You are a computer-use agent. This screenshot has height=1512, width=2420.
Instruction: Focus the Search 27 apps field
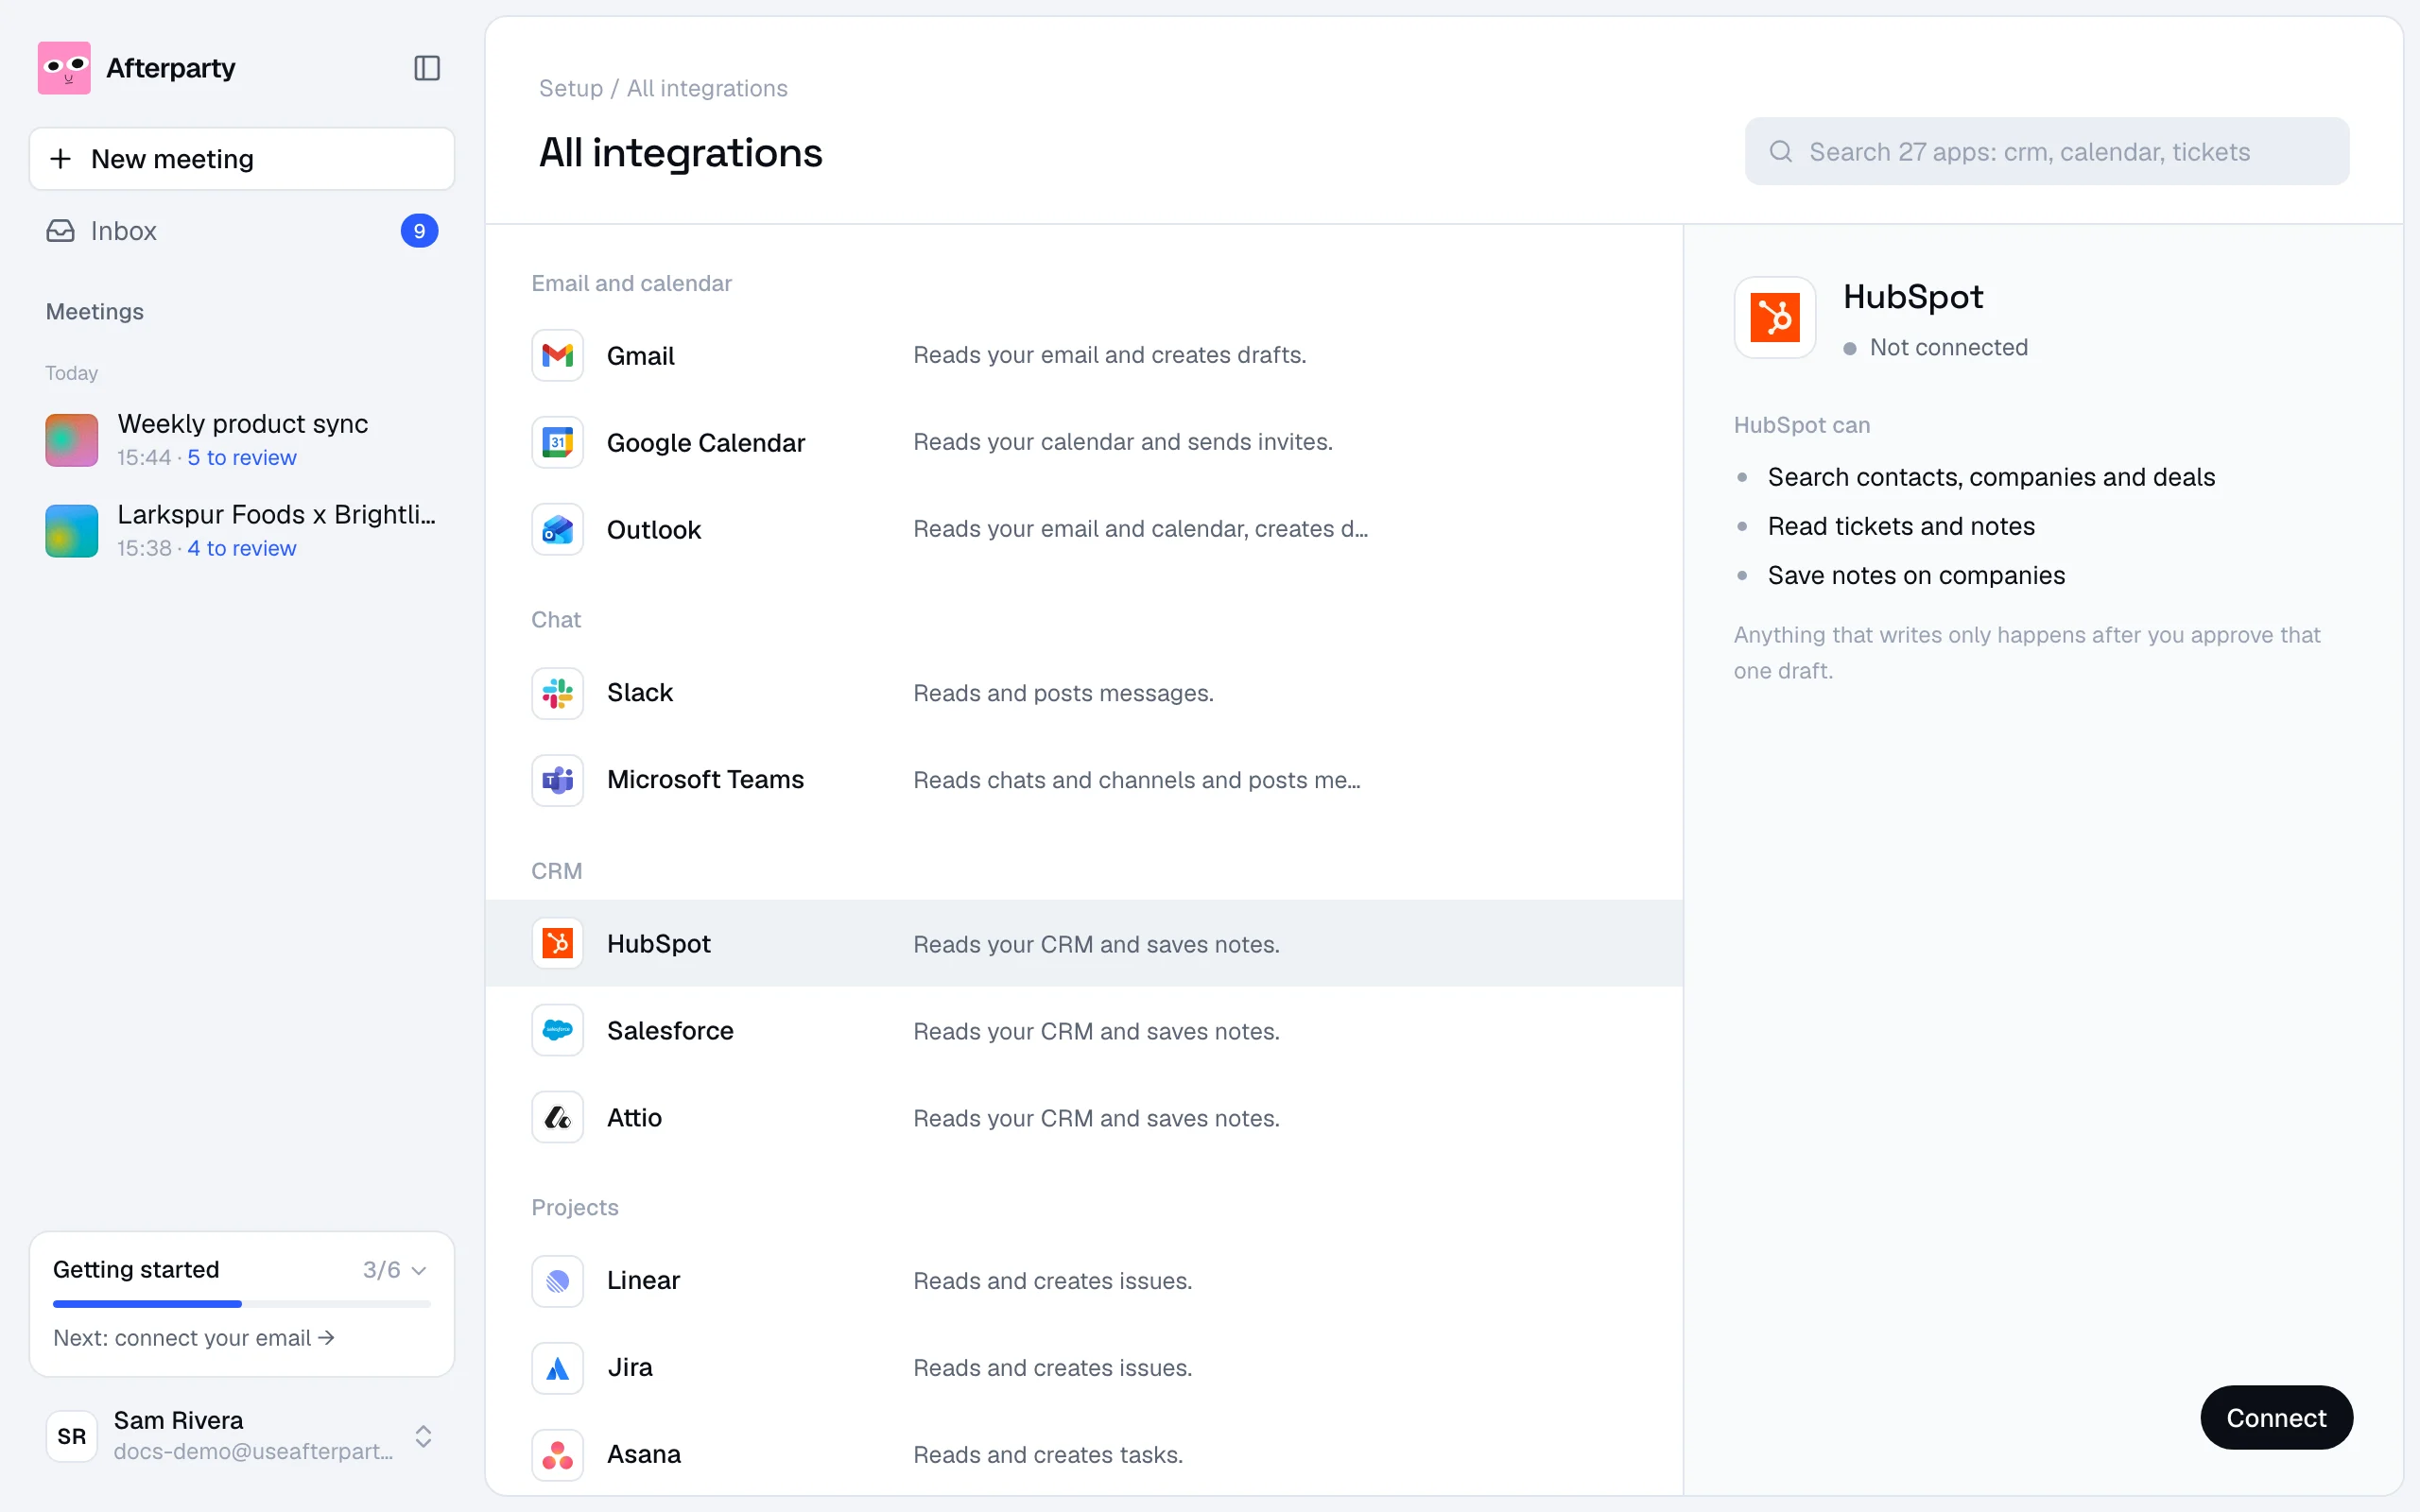(2047, 151)
